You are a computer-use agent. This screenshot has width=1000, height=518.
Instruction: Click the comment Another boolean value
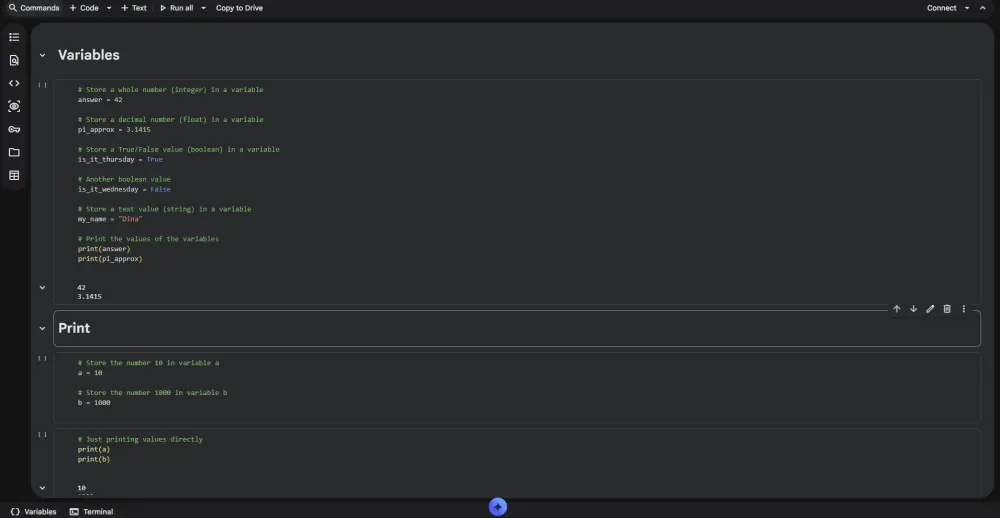124,179
